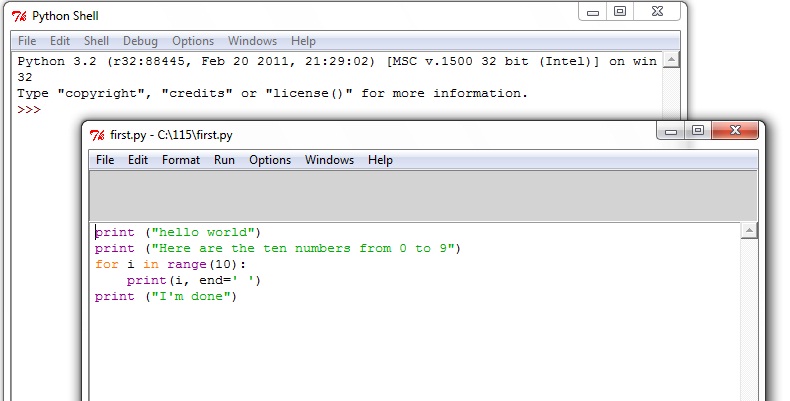Open Edit menu in first.py editor

138,160
